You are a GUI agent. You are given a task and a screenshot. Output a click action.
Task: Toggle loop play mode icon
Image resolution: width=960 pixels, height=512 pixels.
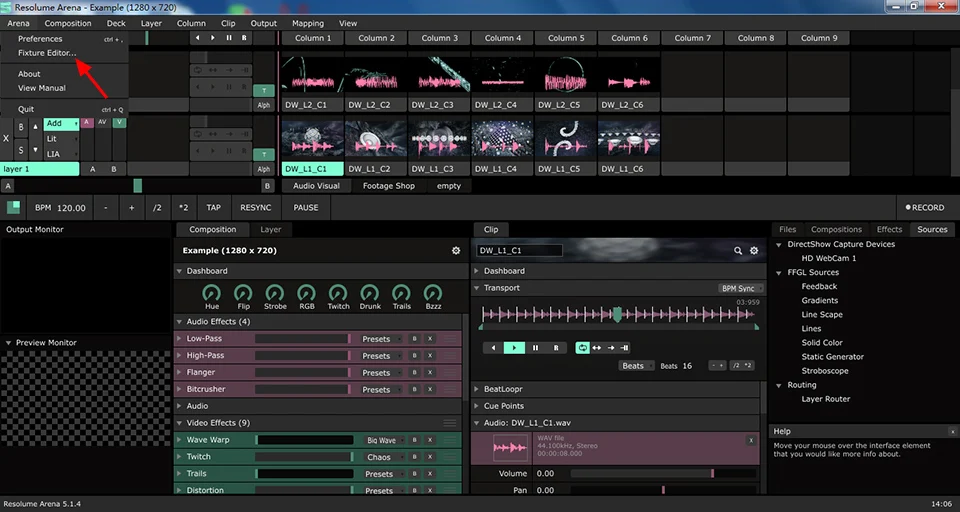[582, 348]
